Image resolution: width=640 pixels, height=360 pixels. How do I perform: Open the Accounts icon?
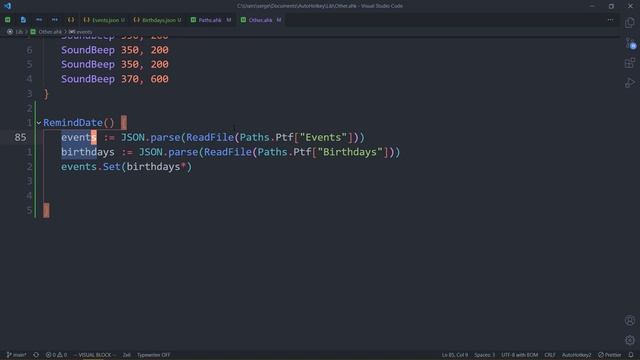630,320
